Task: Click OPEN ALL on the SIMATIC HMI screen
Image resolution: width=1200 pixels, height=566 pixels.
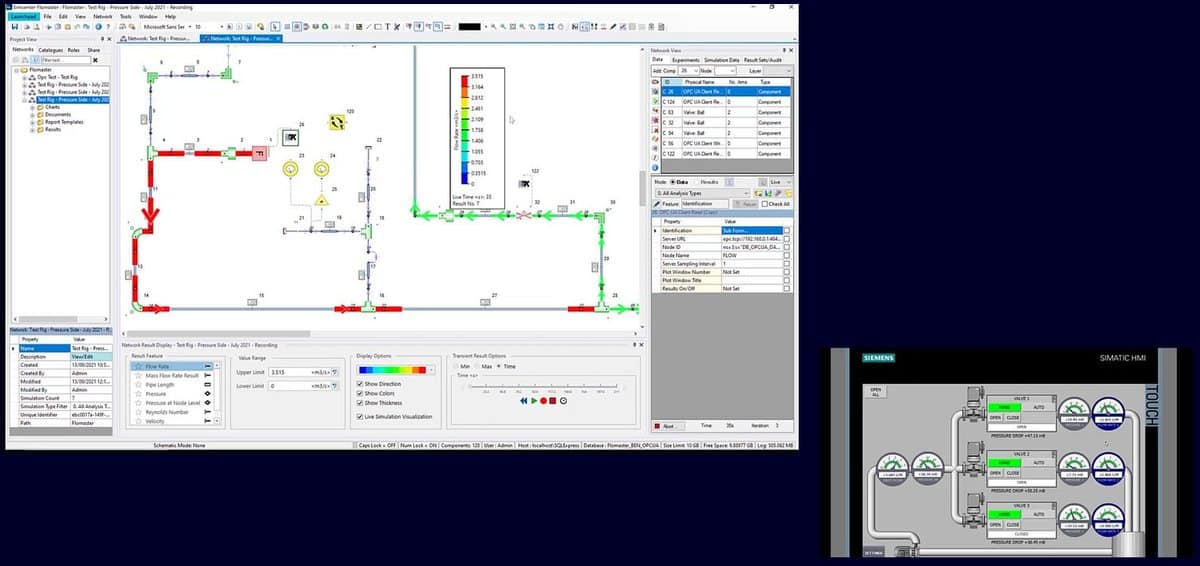Action: pyautogui.click(x=875, y=391)
